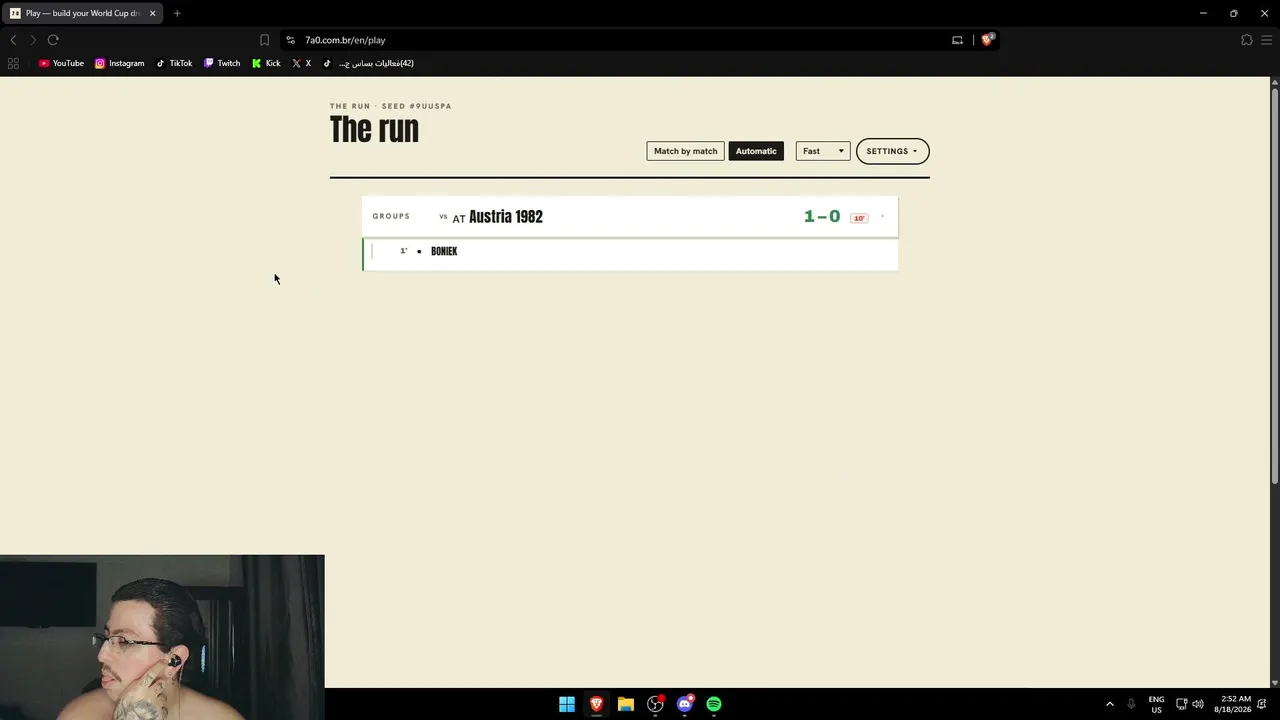Open Spotify from taskbar
1280x720 pixels.
pos(714,704)
